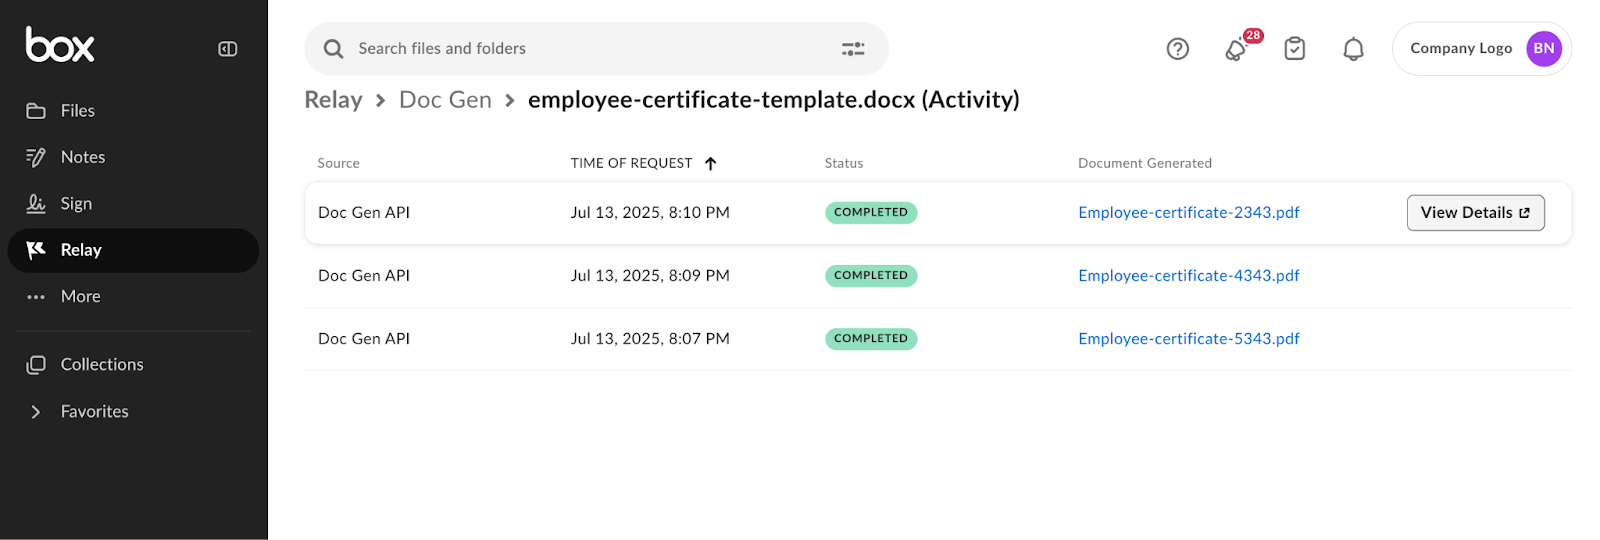Image resolution: width=1600 pixels, height=540 pixels.
Task: Click the help question mark icon
Action: pos(1177,49)
